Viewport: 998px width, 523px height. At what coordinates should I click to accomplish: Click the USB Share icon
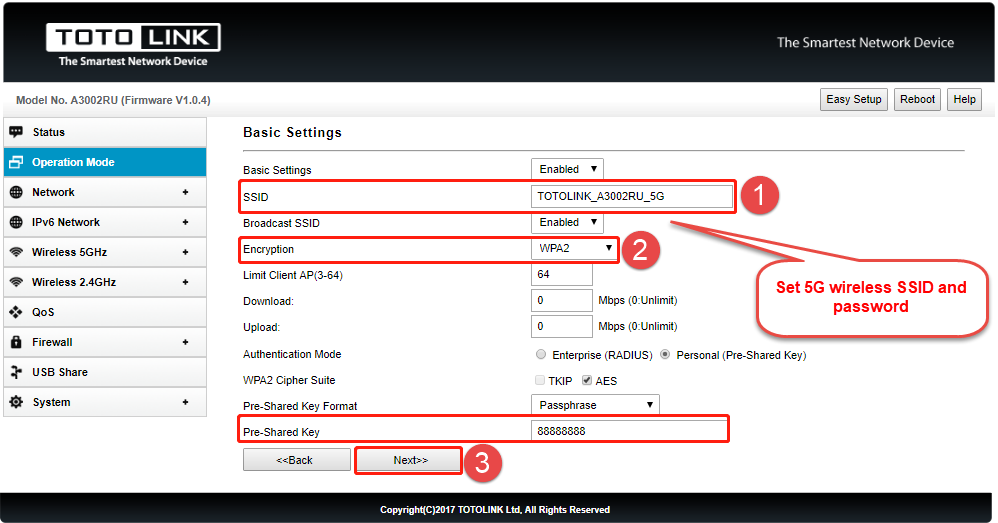click(x=17, y=372)
